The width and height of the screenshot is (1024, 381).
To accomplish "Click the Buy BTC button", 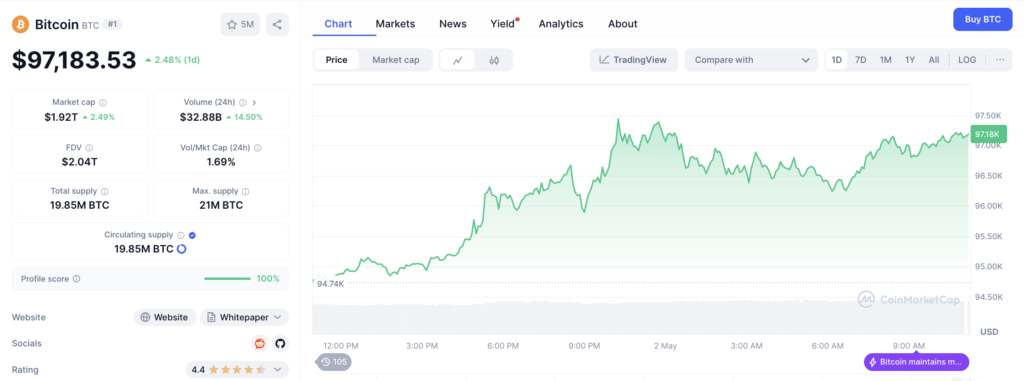I will 983,20.
